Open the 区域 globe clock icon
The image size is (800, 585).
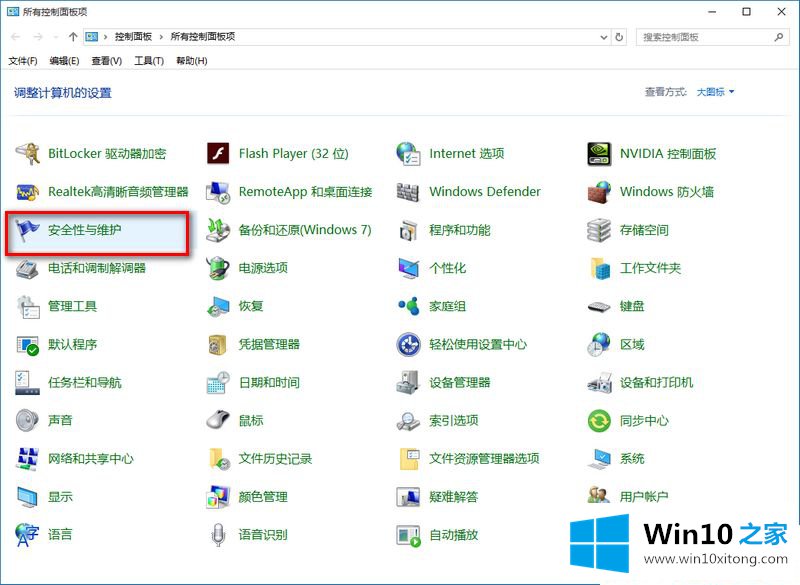tap(599, 345)
